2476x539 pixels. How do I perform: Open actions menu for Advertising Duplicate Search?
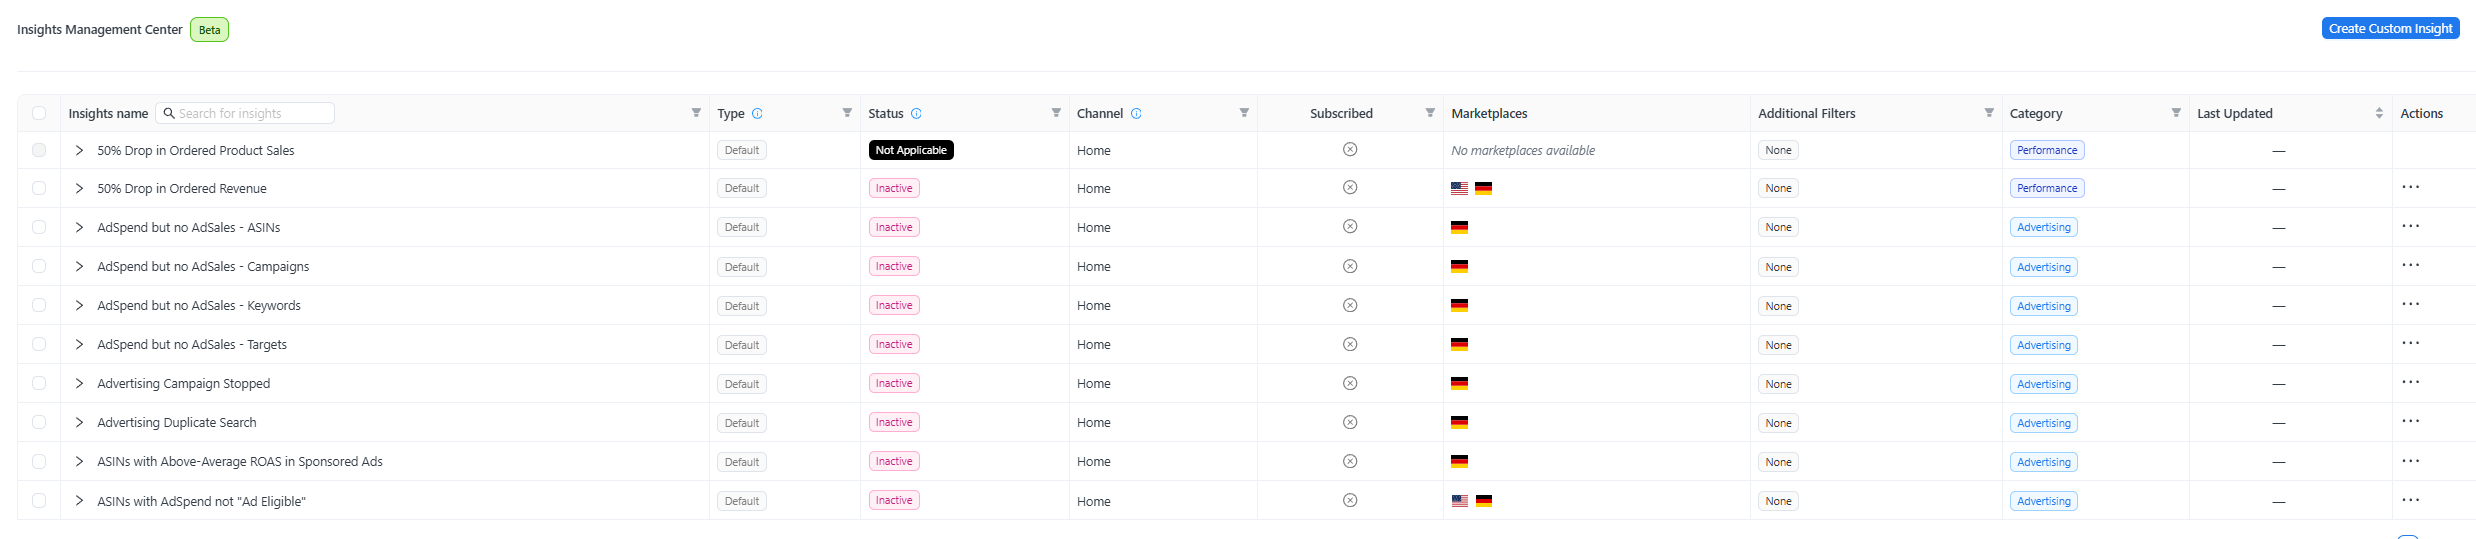(2411, 421)
